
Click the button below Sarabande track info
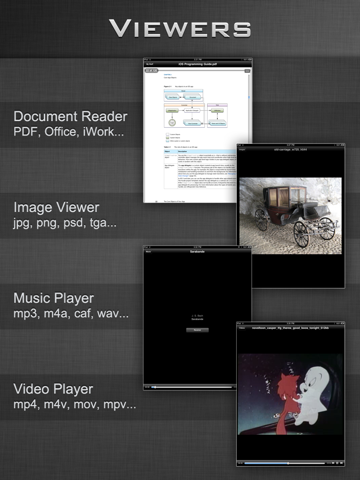click(197, 330)
